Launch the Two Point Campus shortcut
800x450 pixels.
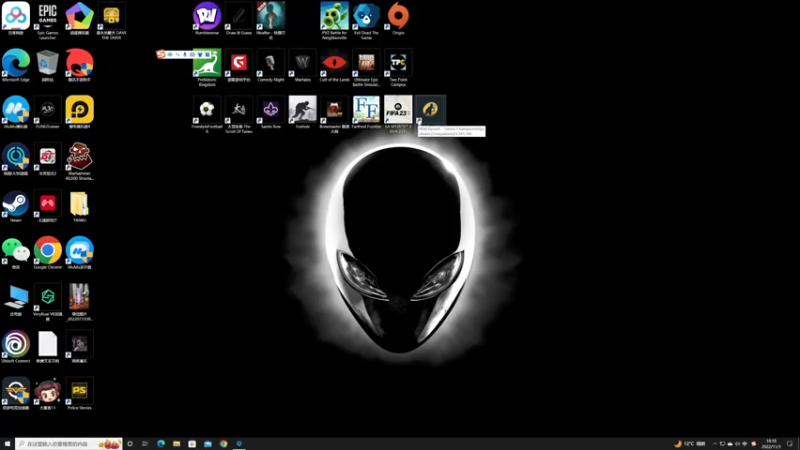398,66
